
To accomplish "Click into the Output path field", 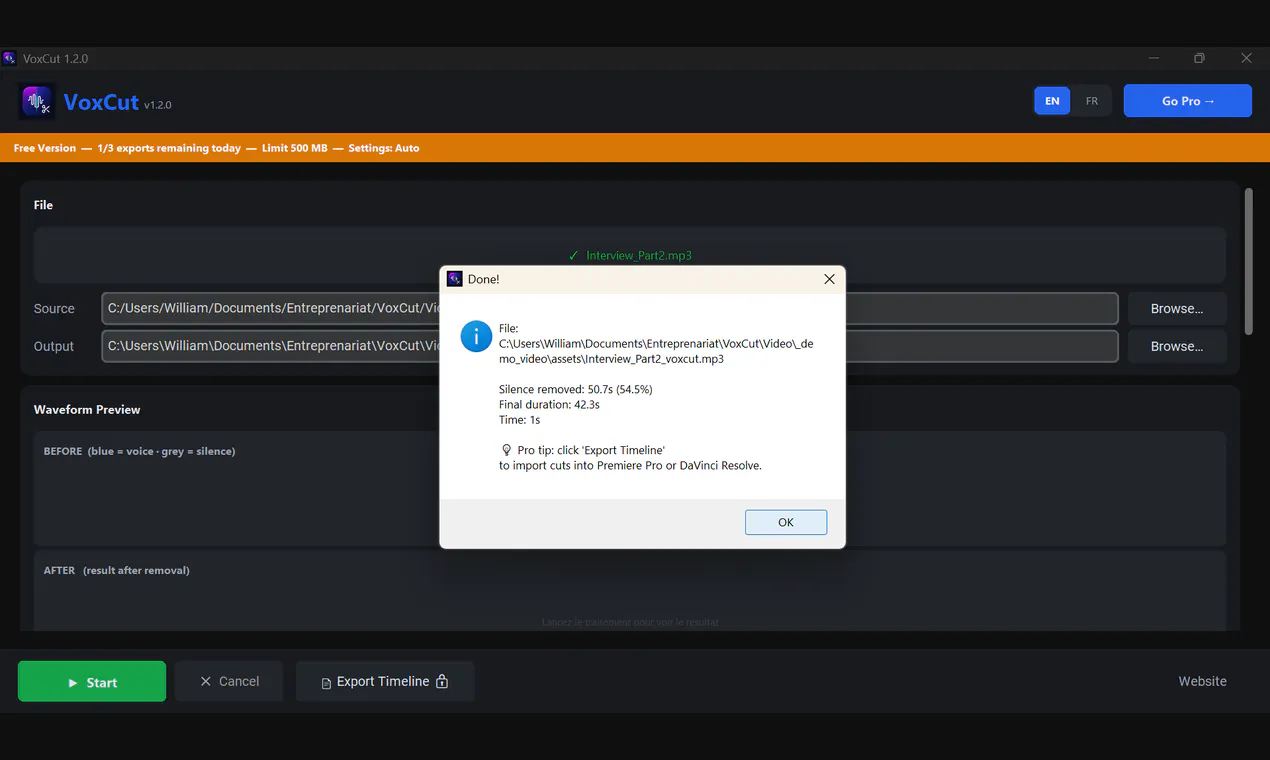I will 609,346.
